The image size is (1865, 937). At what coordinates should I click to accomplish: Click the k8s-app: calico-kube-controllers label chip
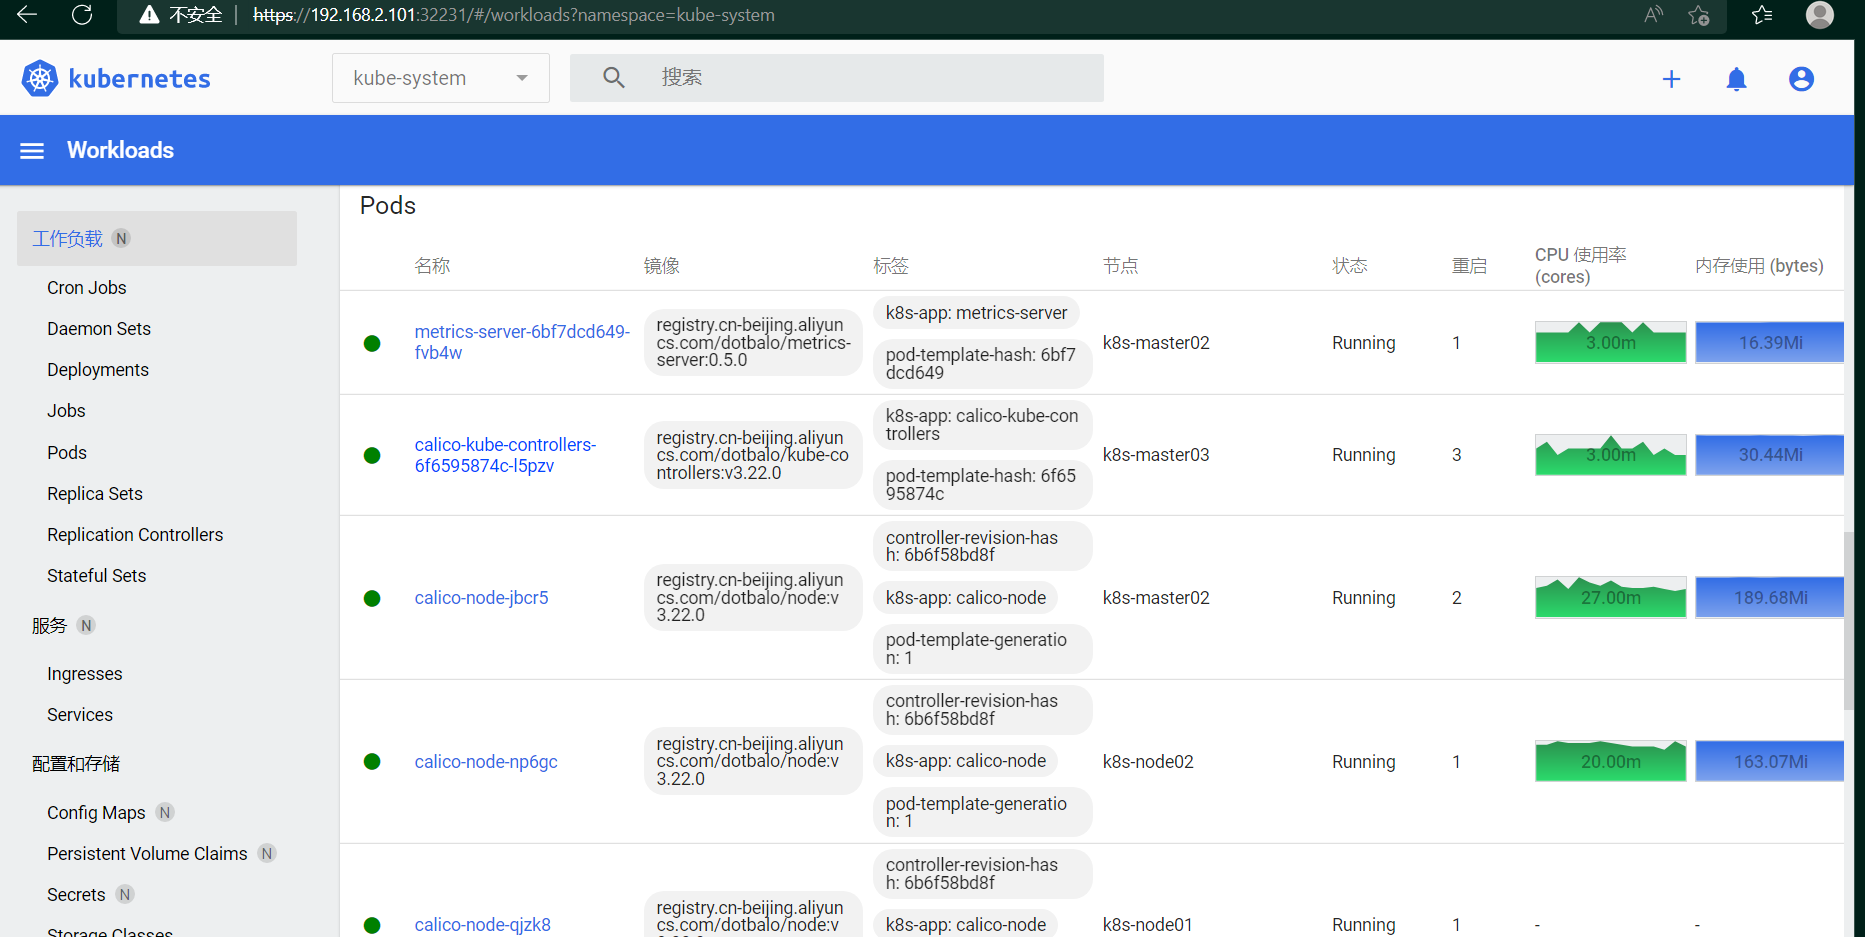click(982, 425)
